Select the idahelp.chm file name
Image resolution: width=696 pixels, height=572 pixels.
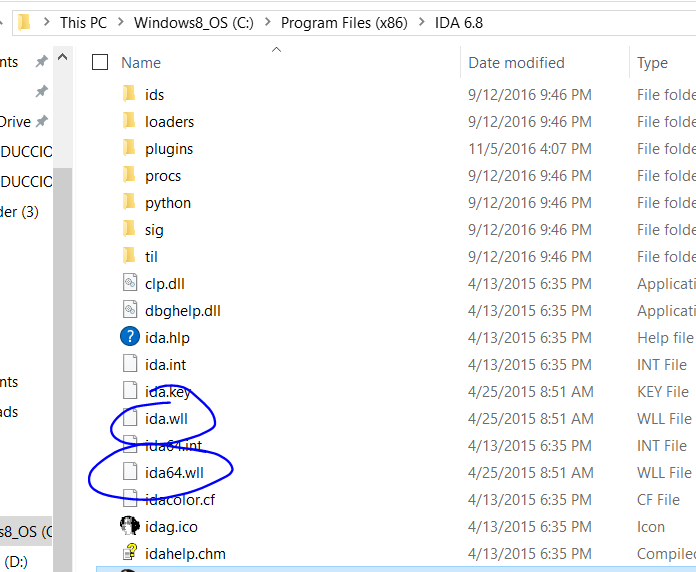(185, 554)
